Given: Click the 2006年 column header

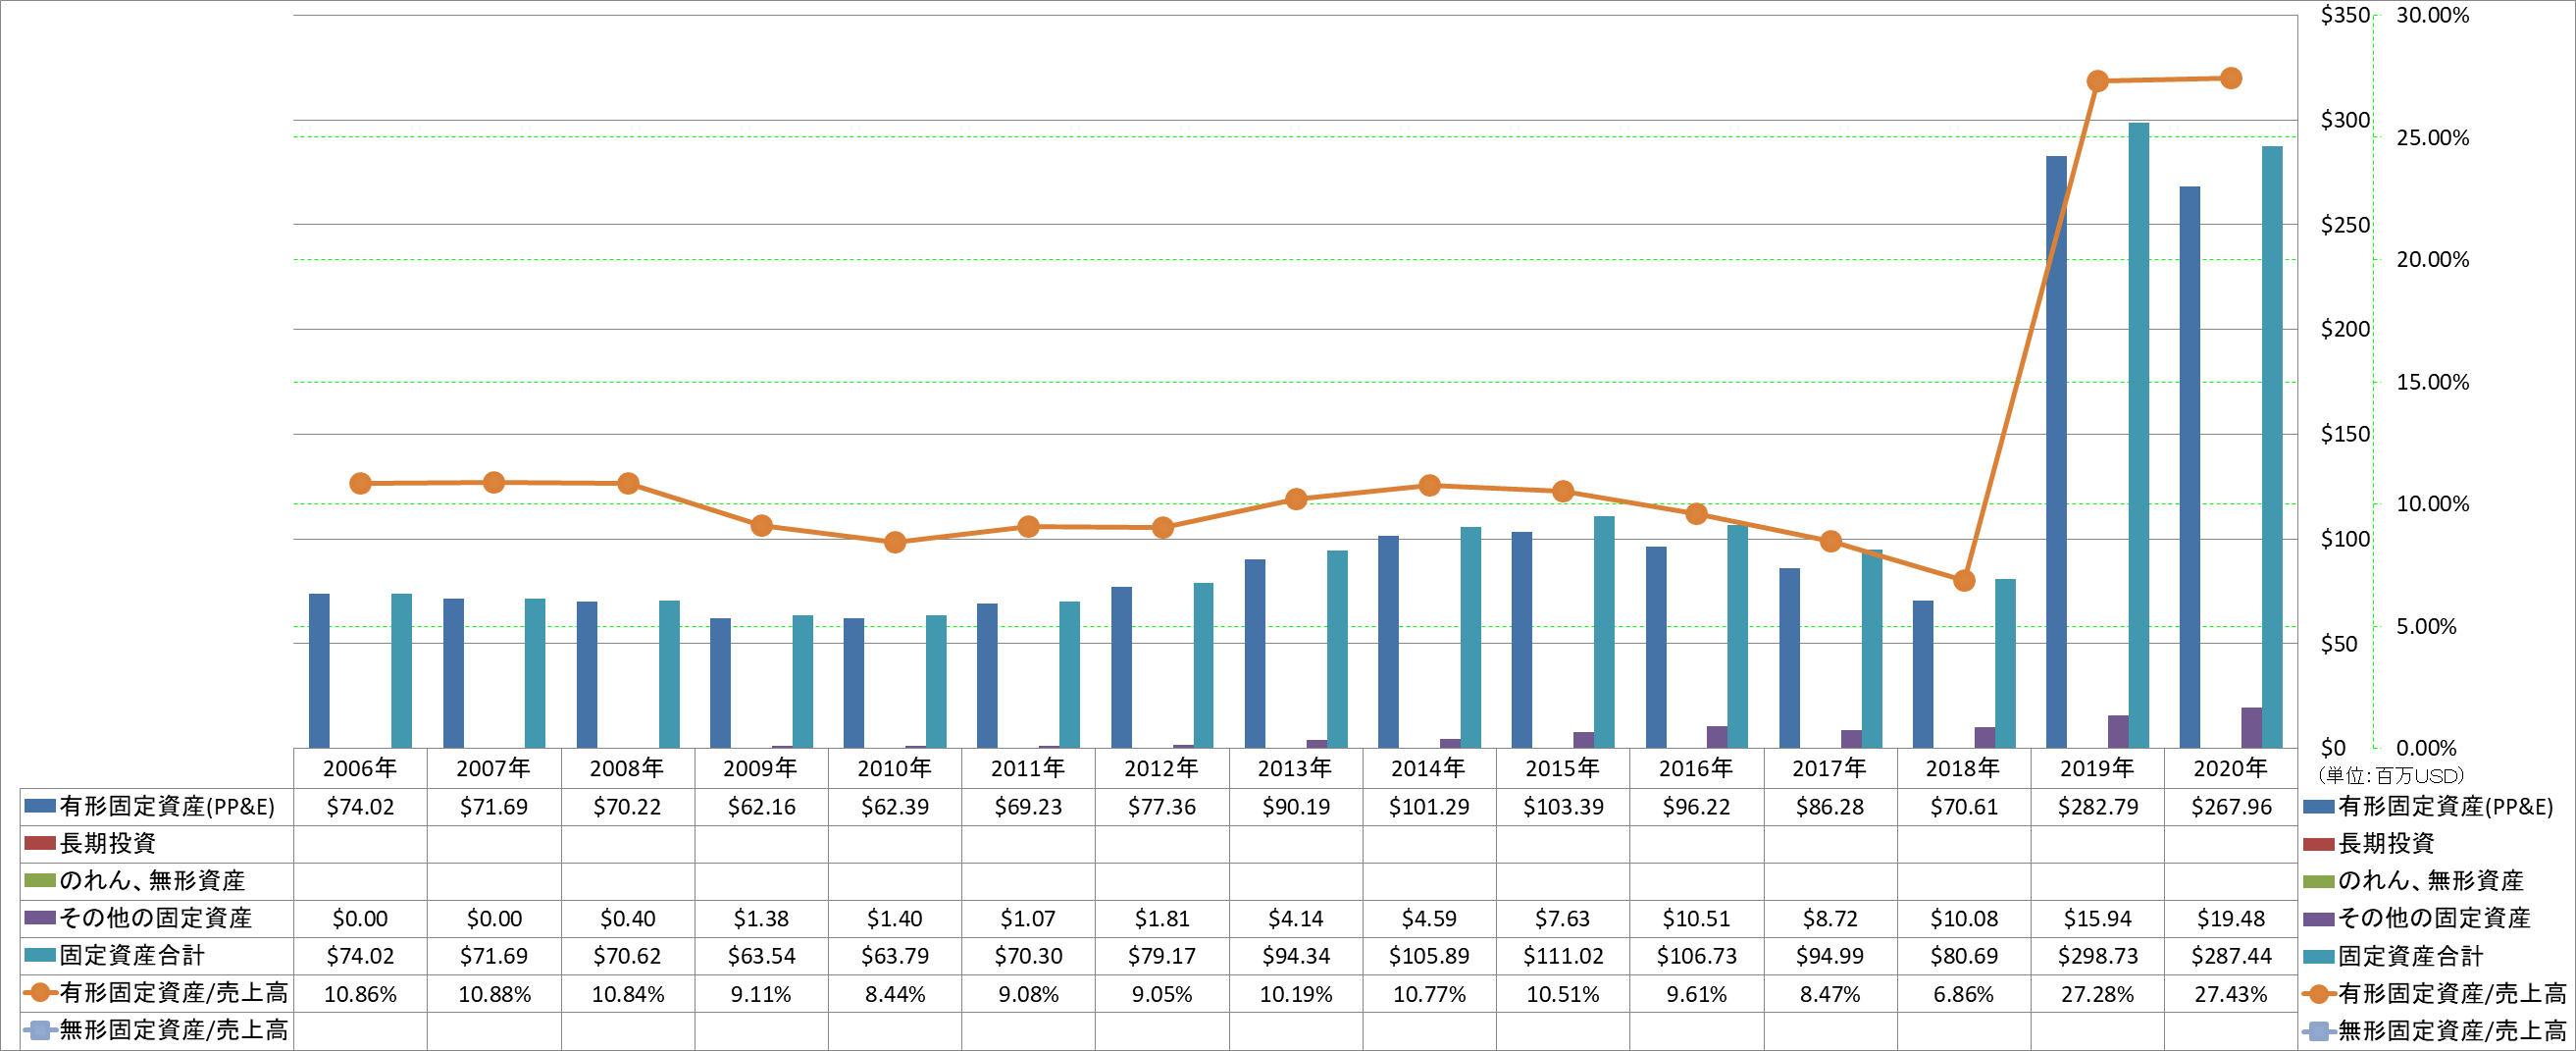Looking at the screenshot, I should coord(360,768).
